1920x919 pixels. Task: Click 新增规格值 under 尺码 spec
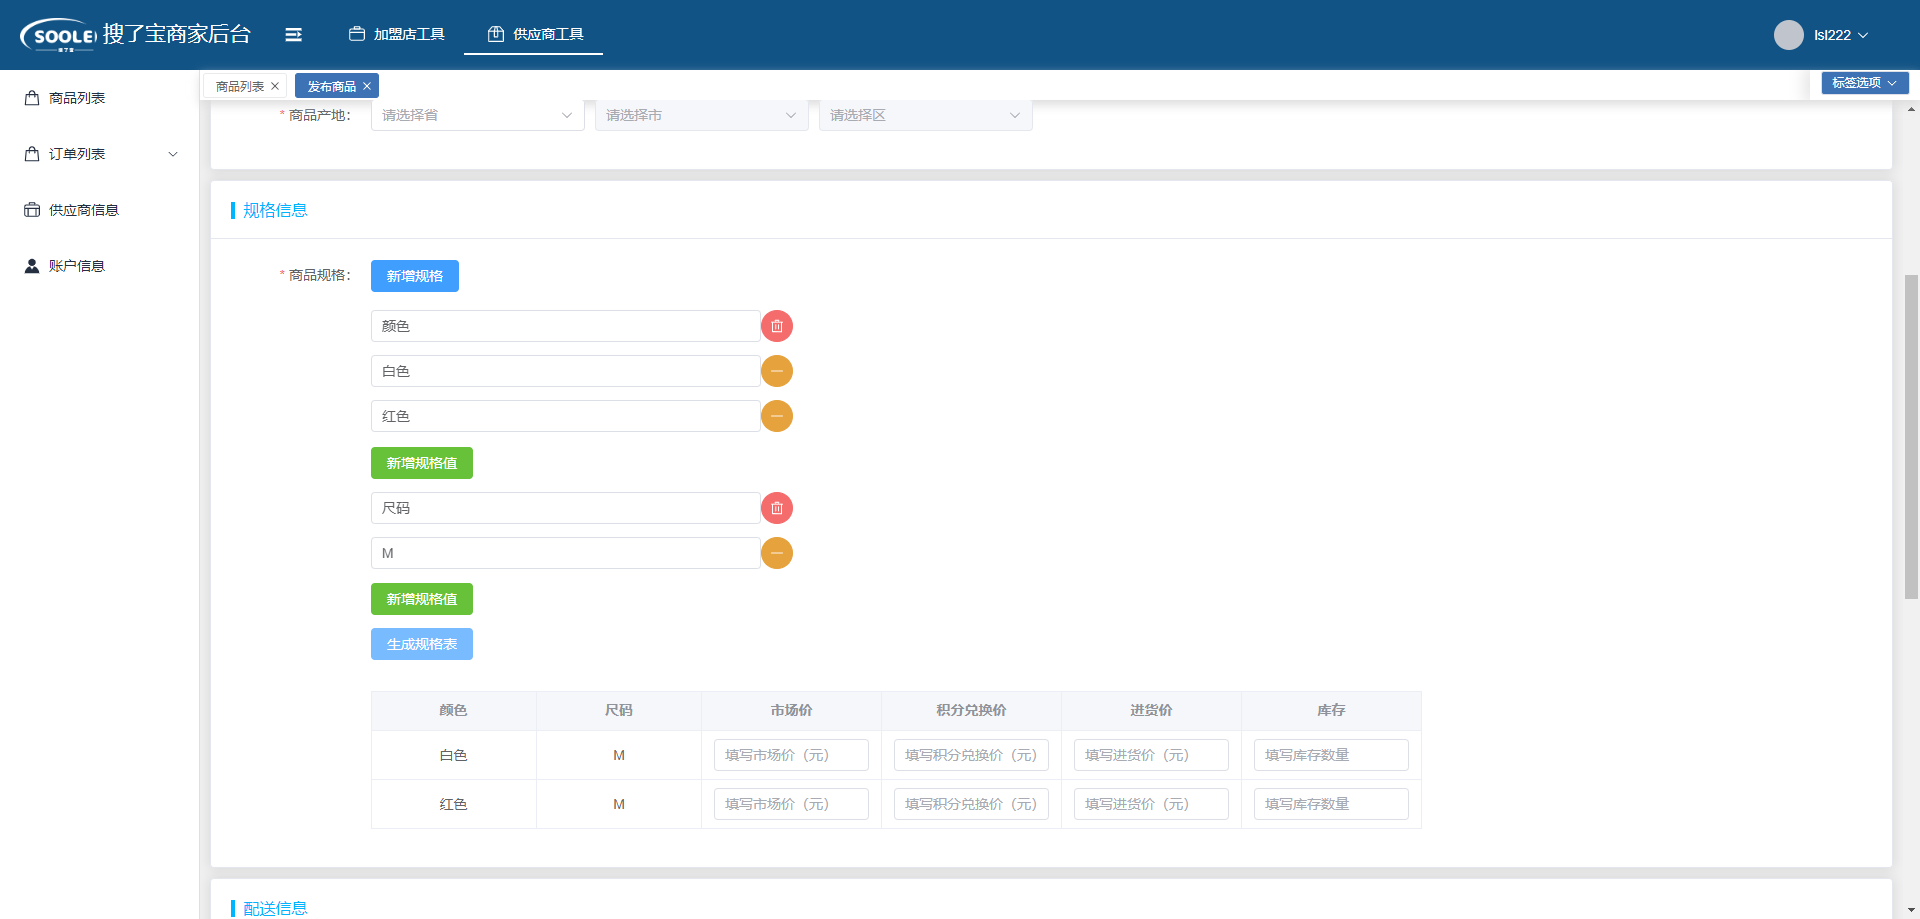click(421, 599)
